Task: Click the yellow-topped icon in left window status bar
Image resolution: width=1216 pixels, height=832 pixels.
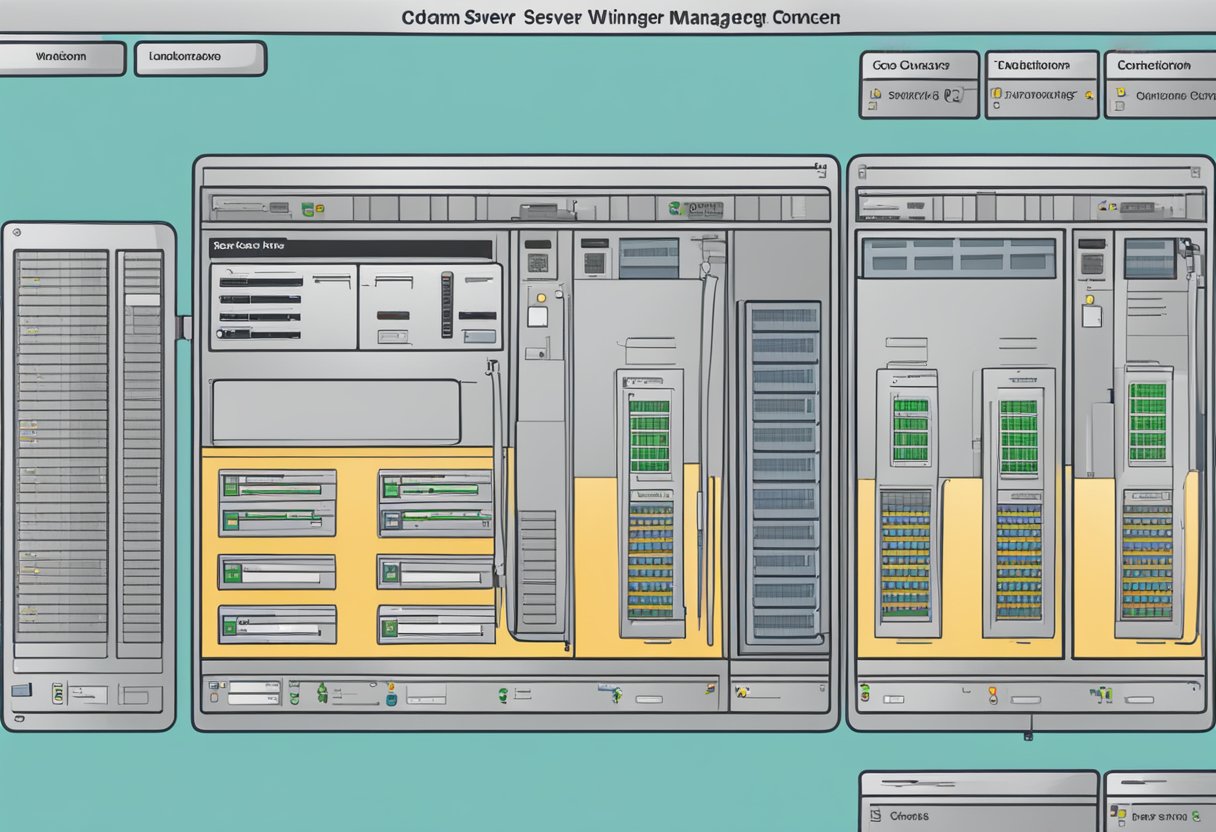Action: click(391, 689)
